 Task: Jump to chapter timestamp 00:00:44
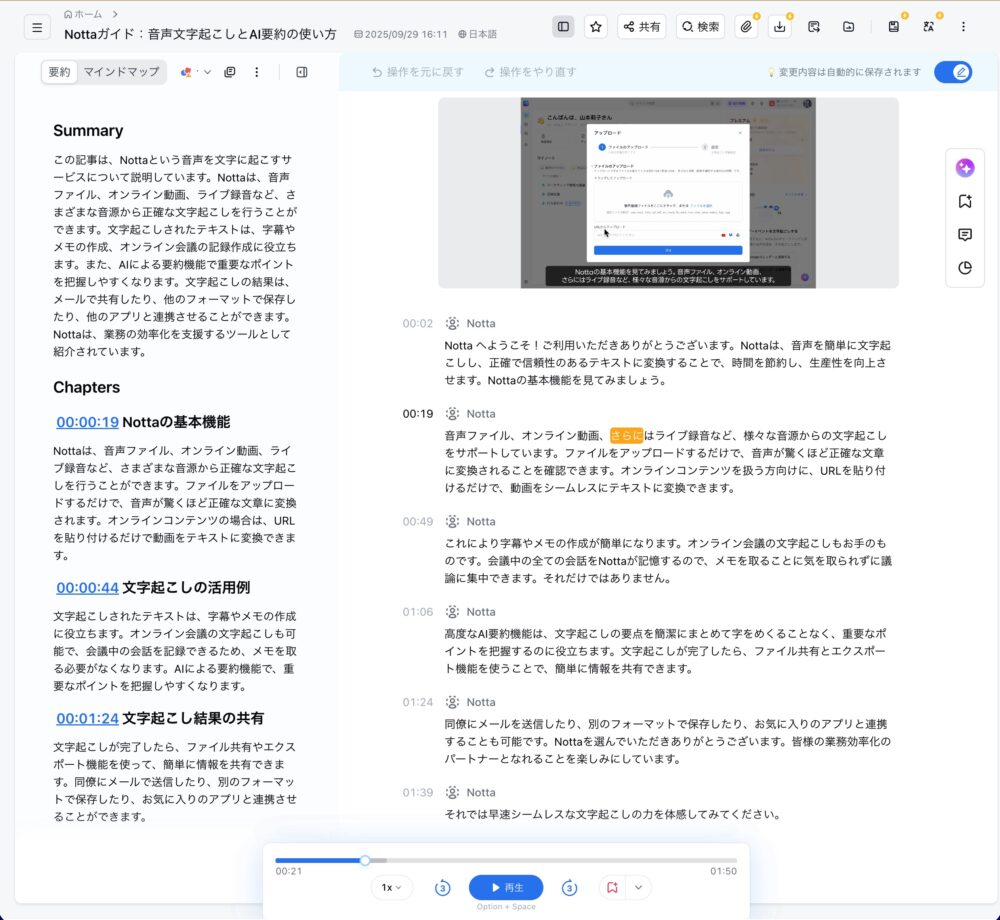click(x=87, y=587)
